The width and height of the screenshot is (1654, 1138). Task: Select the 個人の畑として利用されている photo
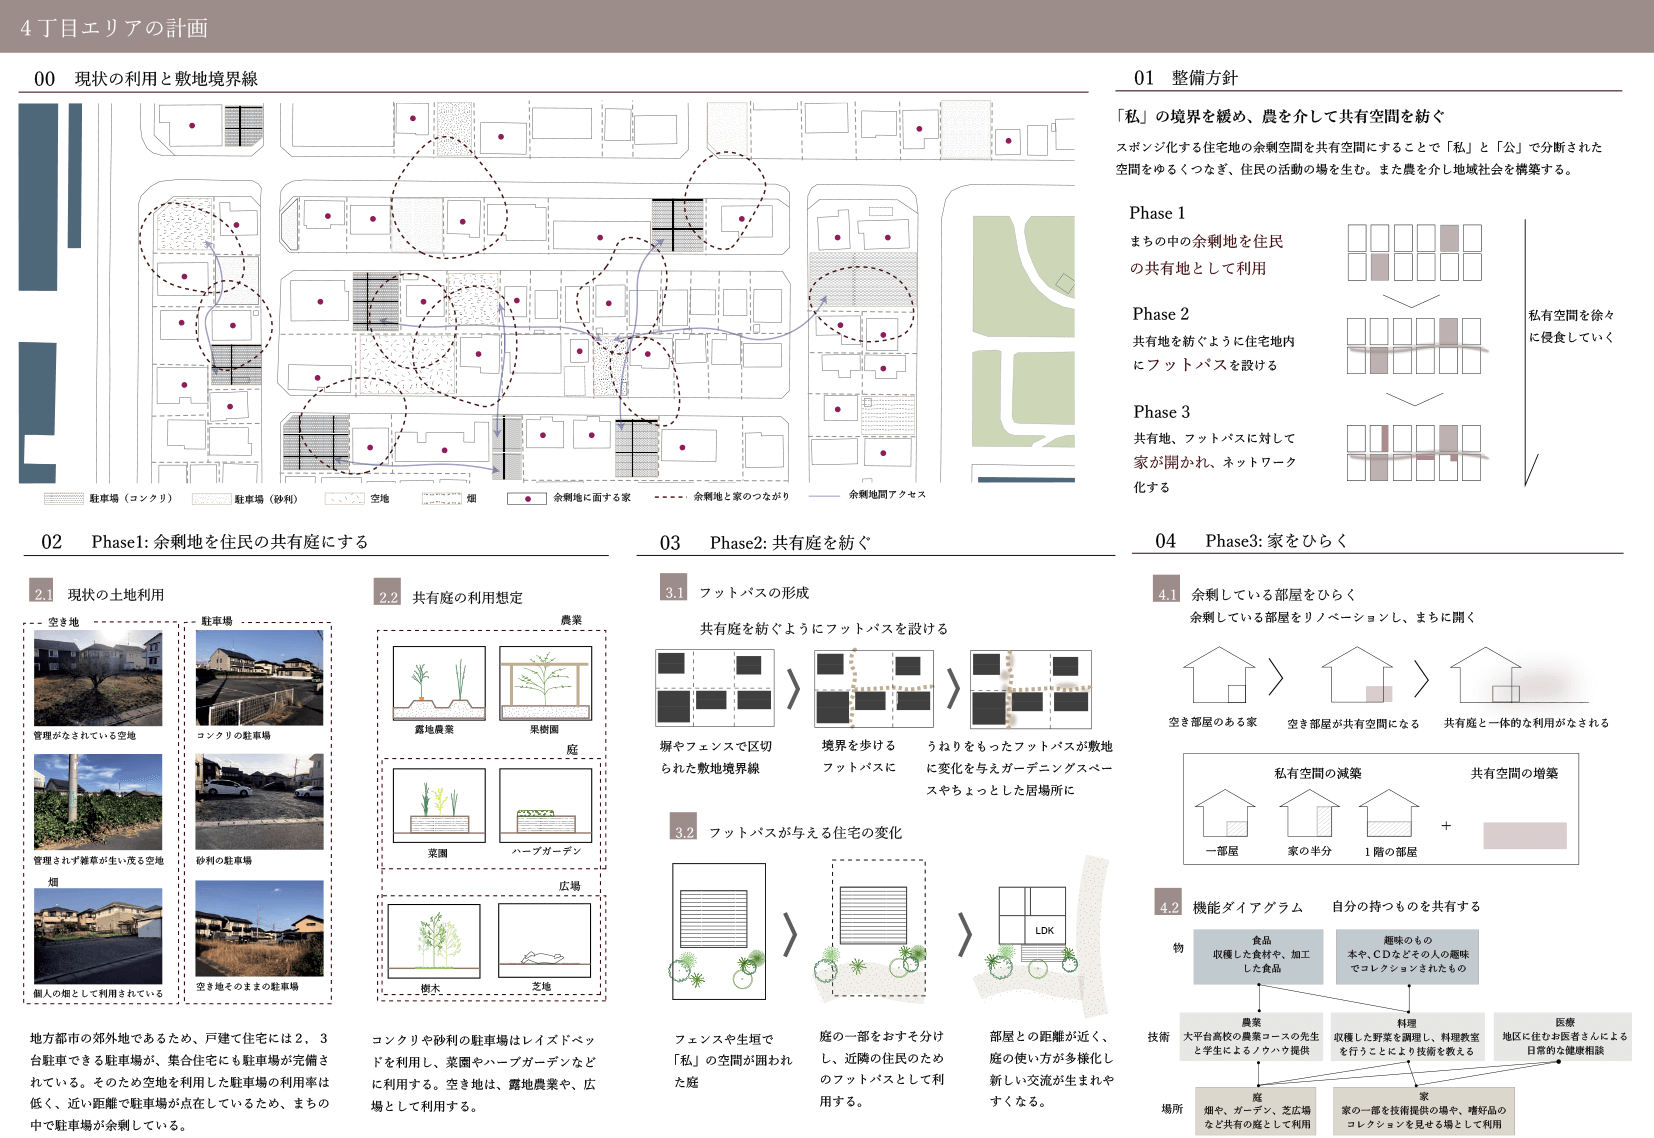coord(98,936)
